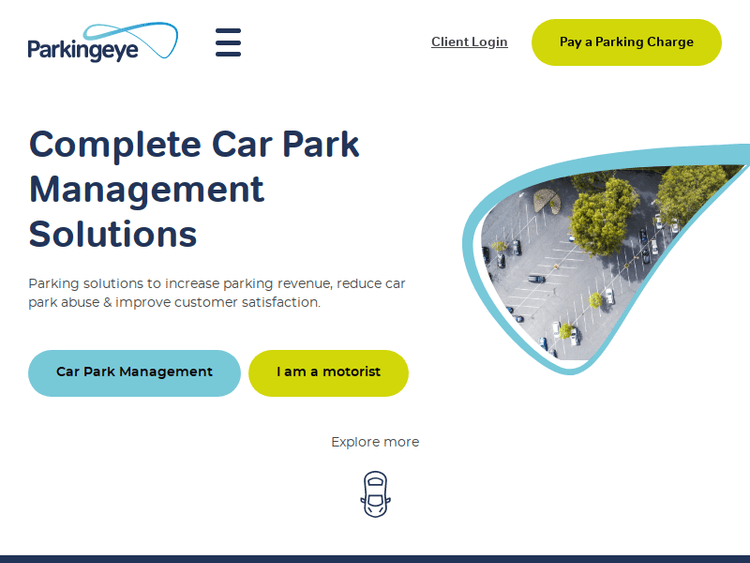Viewport: 750px width, 563px height.
Task: Click the parking solutions description paragraph
Action: point(217,293)
